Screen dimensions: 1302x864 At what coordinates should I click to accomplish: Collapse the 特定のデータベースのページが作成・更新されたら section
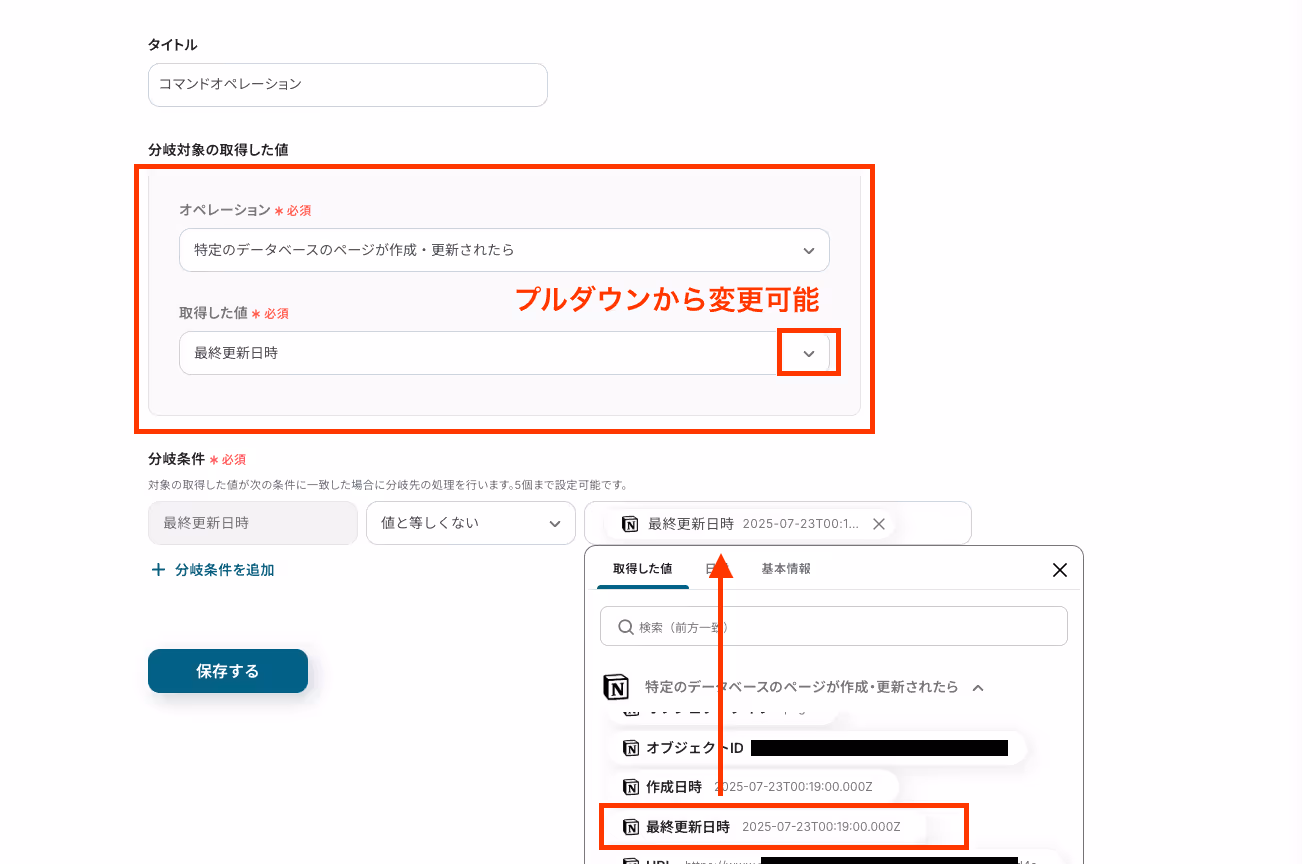[979, 688]
